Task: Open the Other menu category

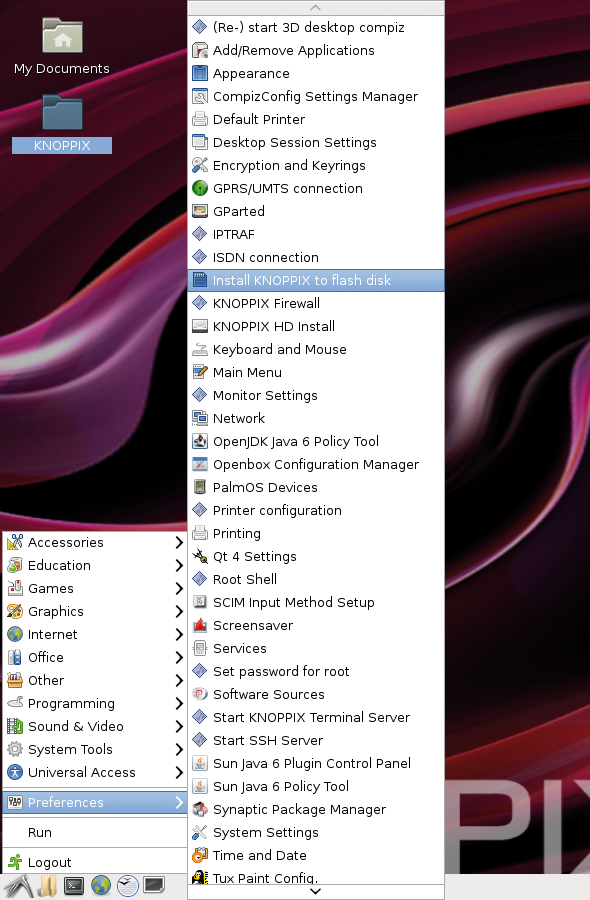Action: coord(95,680)
